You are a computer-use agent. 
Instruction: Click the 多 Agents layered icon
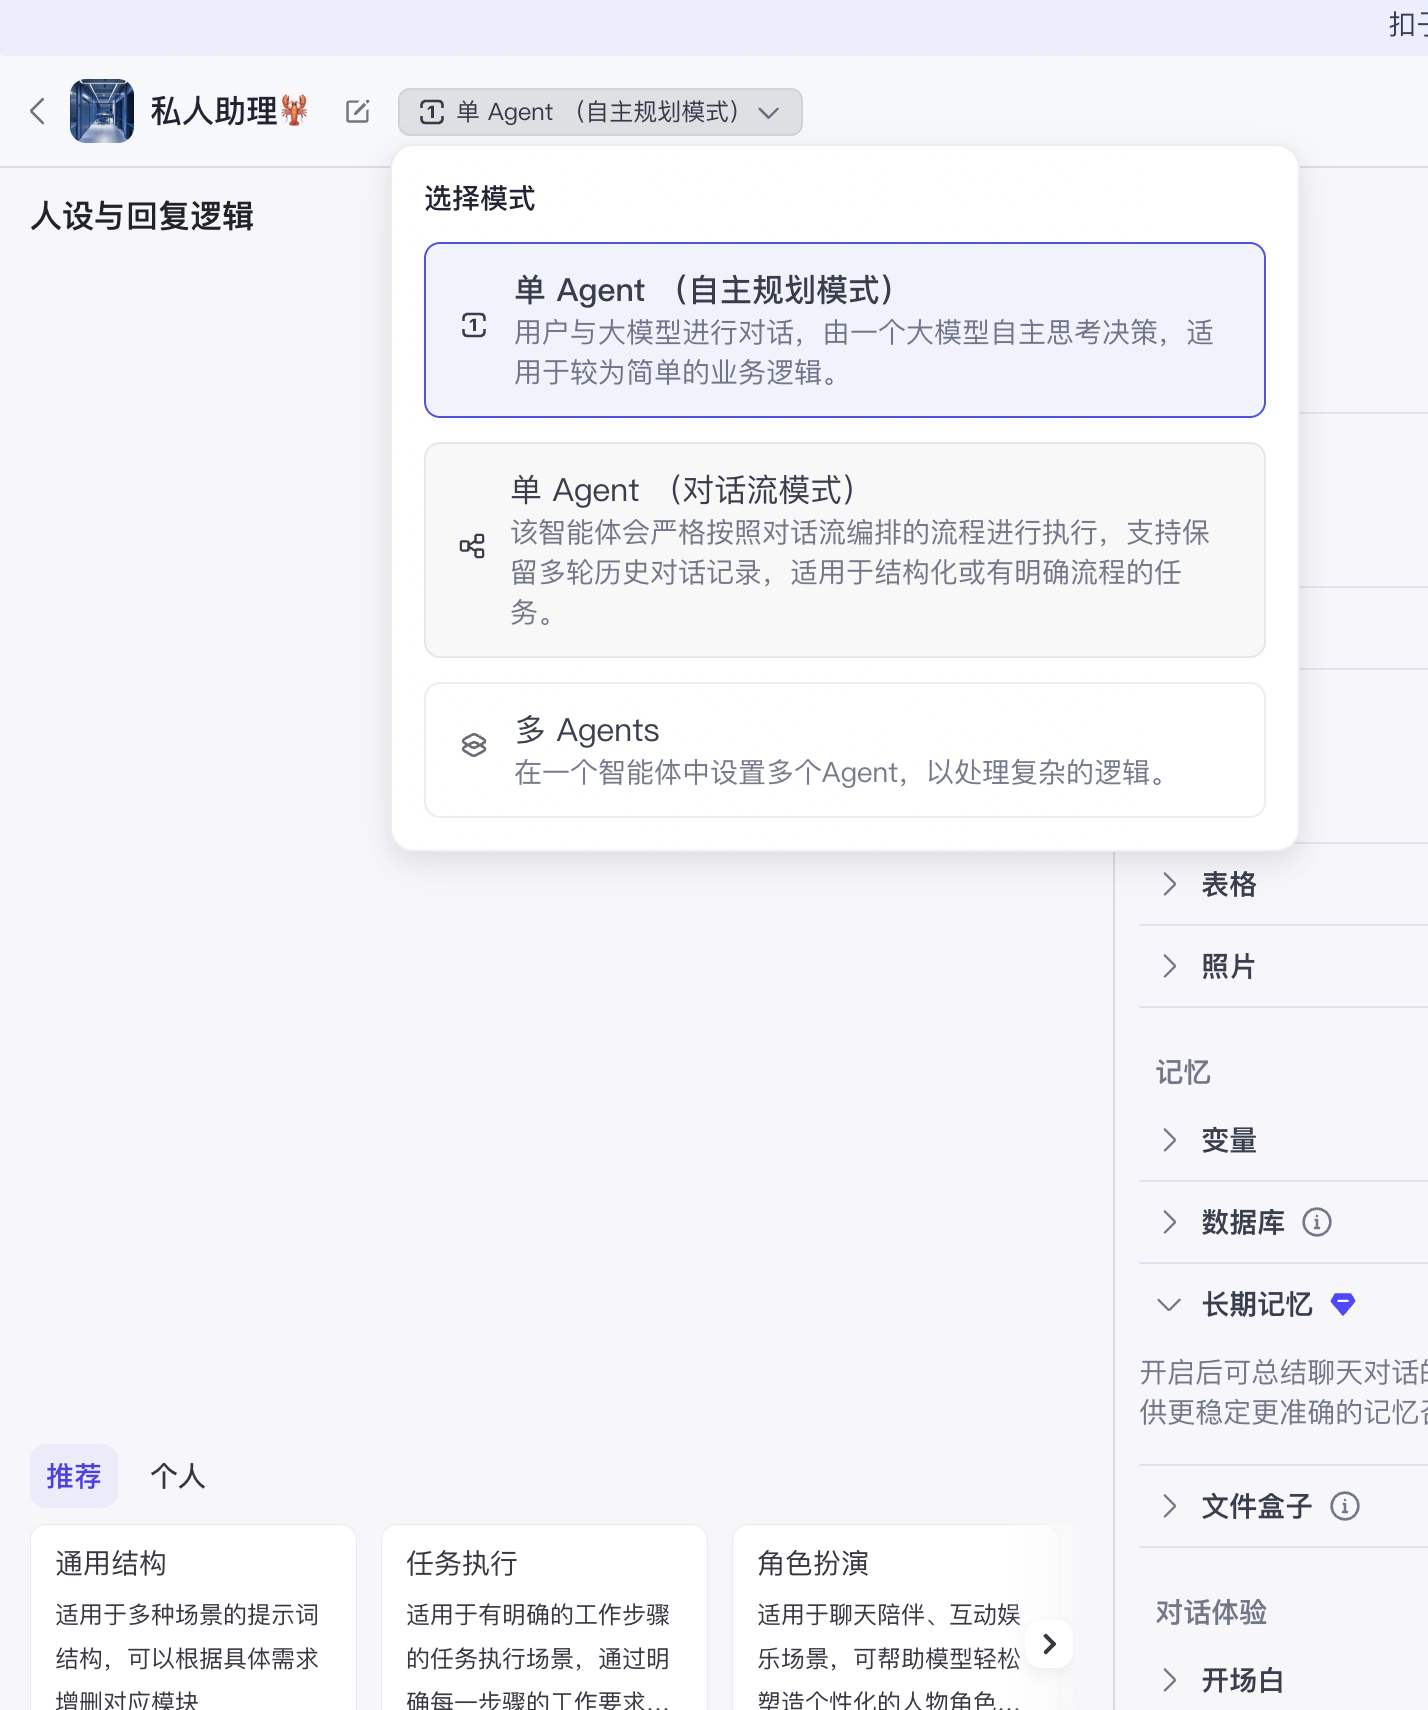point(473,745)
